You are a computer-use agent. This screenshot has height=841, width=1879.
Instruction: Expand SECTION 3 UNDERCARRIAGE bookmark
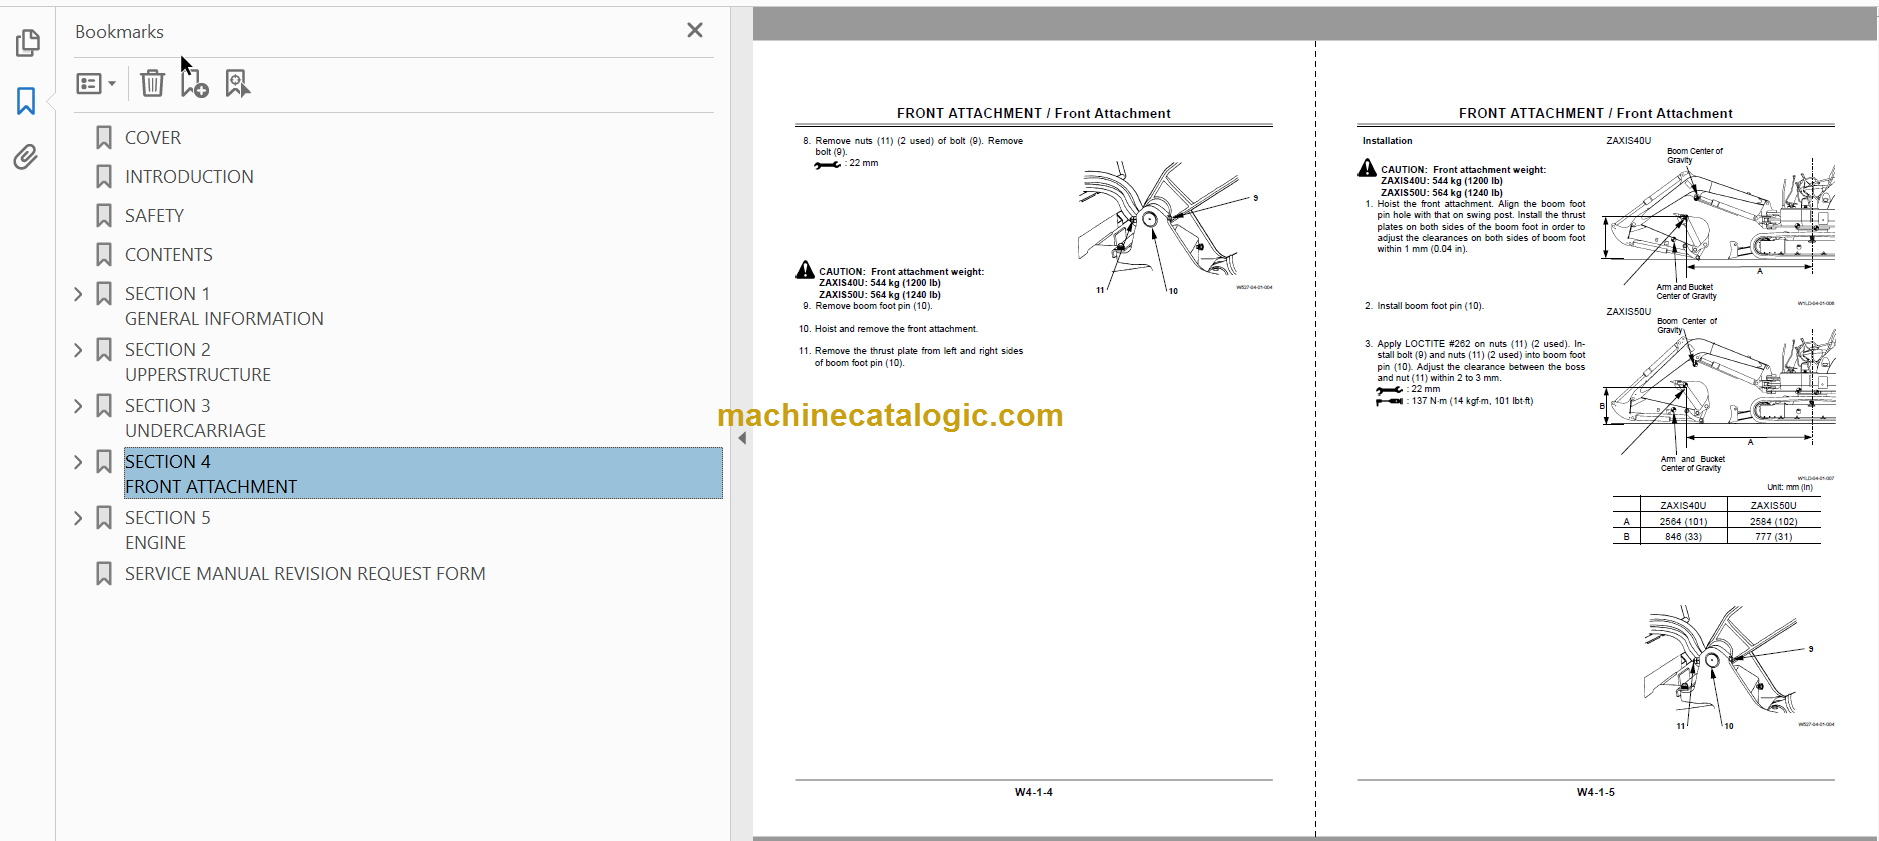(78, 406)
